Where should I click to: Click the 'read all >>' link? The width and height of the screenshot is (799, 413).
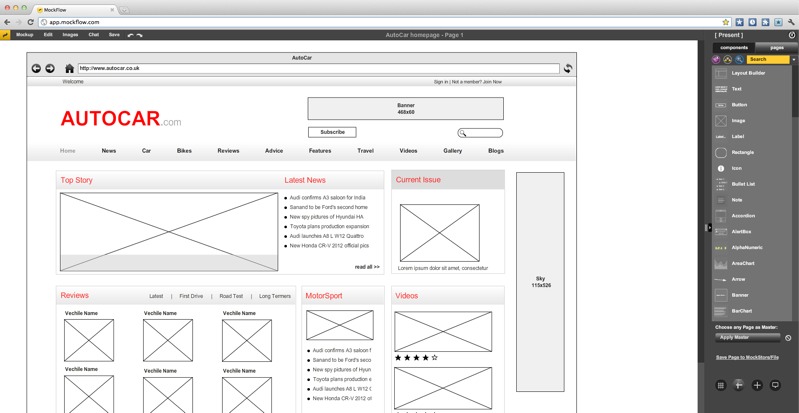[367, 267]
